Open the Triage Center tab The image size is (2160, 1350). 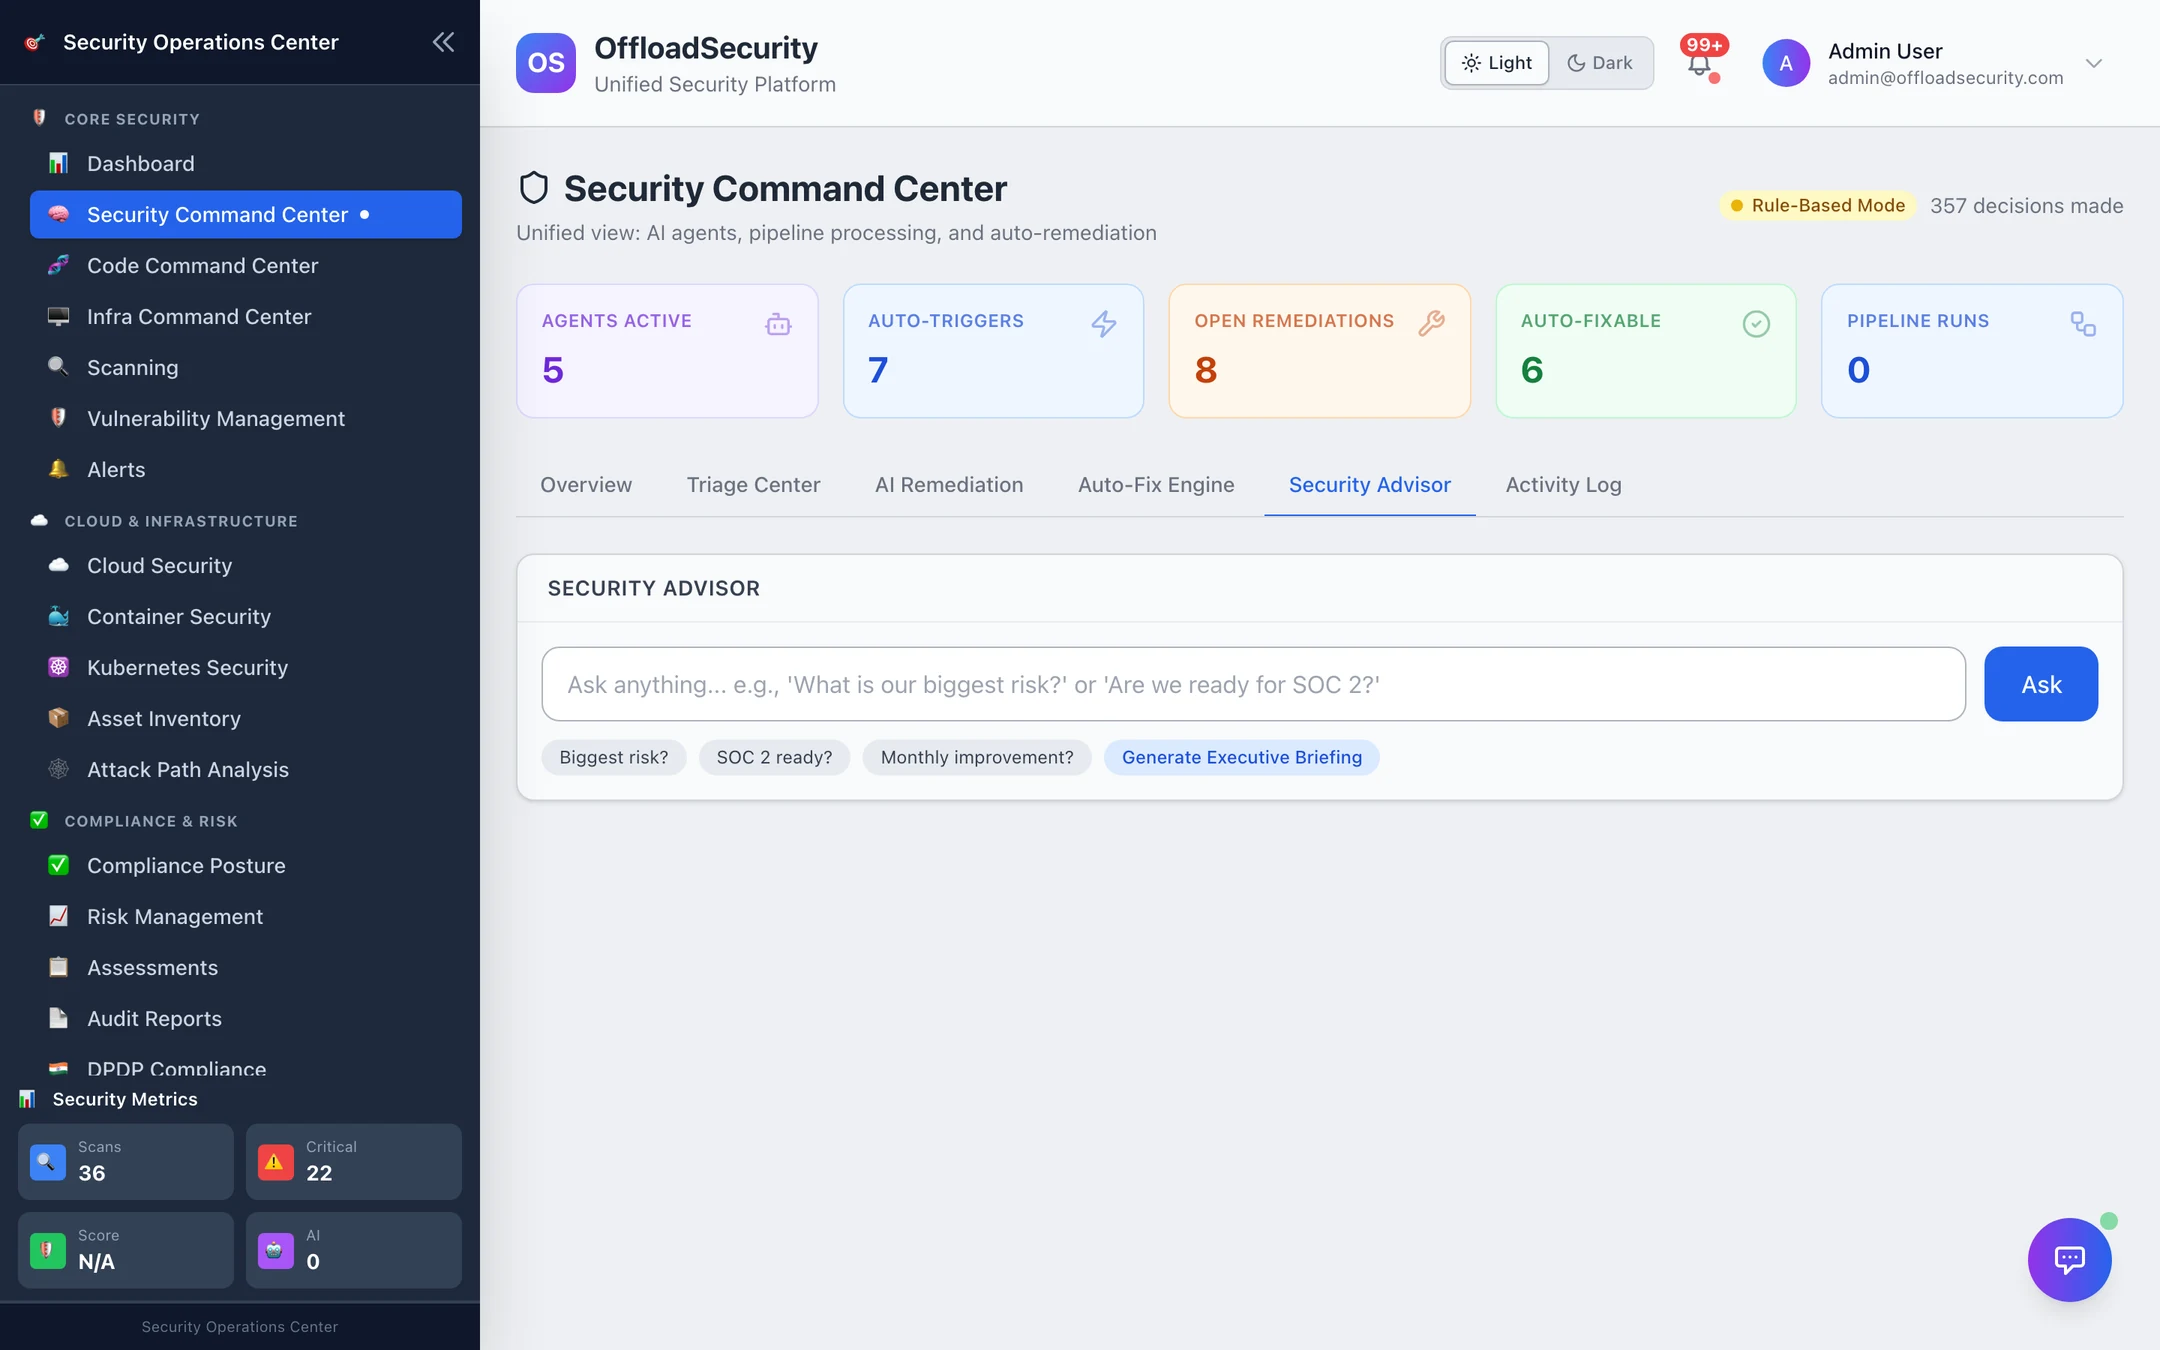pyautogui.click(x=753, y=485)
